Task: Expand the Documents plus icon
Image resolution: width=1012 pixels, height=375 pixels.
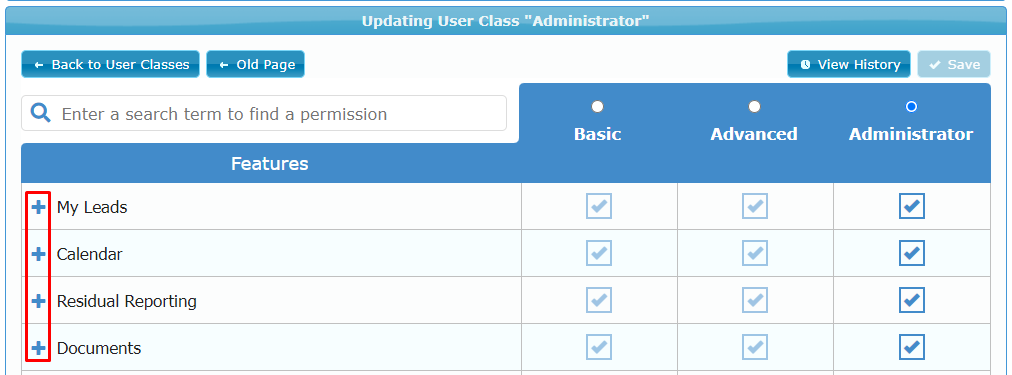Action: pos(39,348)
